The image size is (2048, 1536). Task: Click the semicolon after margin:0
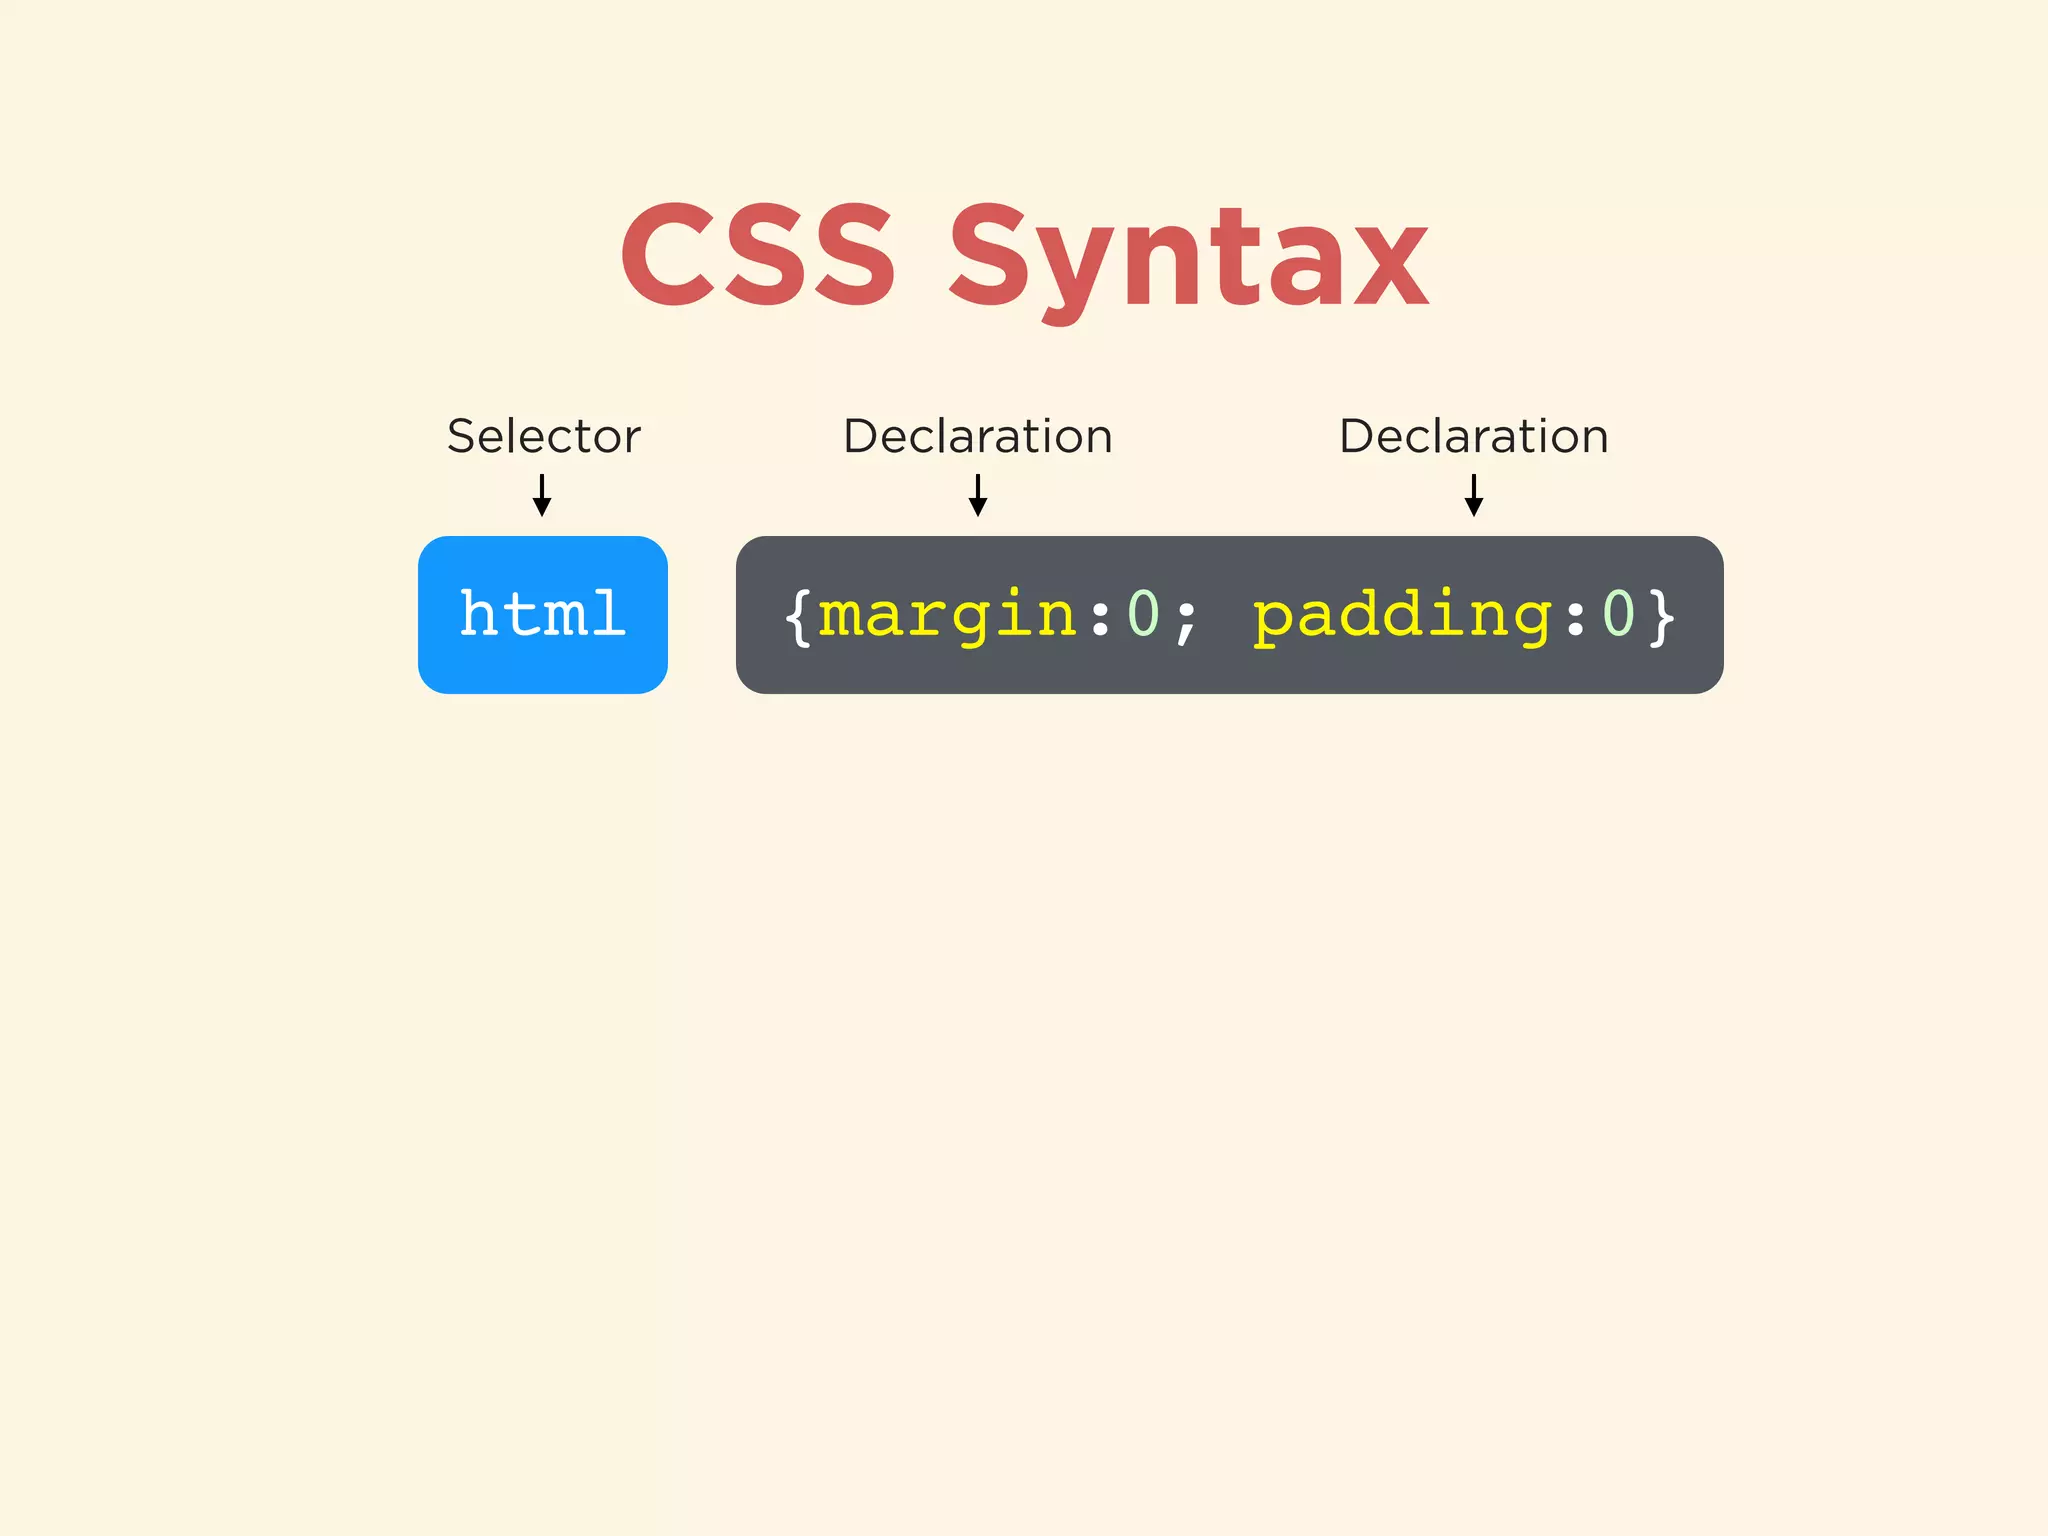coord(1186,622)
